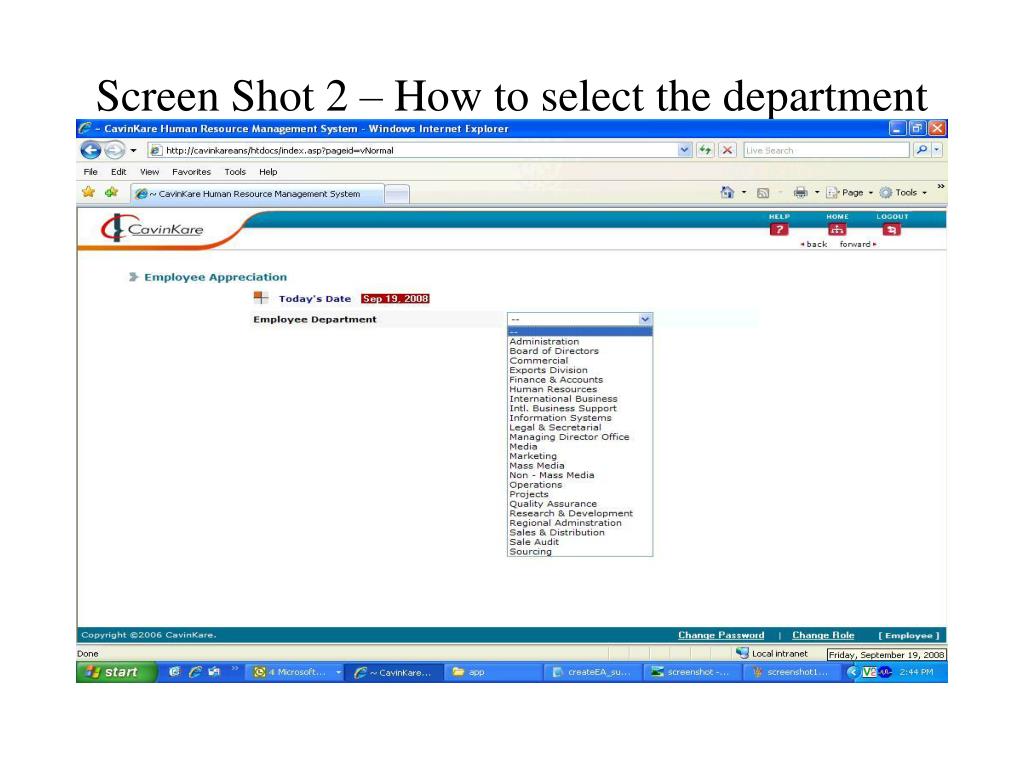Open the Page menu dropdown

coord(850,193)
